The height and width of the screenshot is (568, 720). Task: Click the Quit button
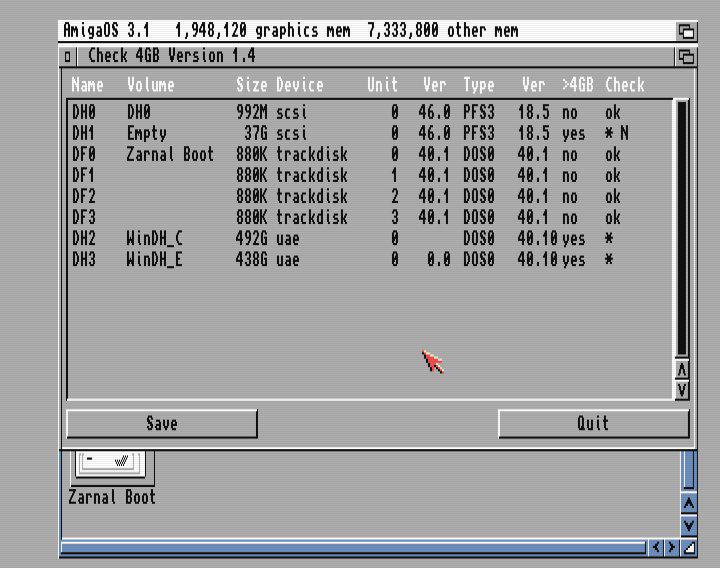tap(593, 423)
